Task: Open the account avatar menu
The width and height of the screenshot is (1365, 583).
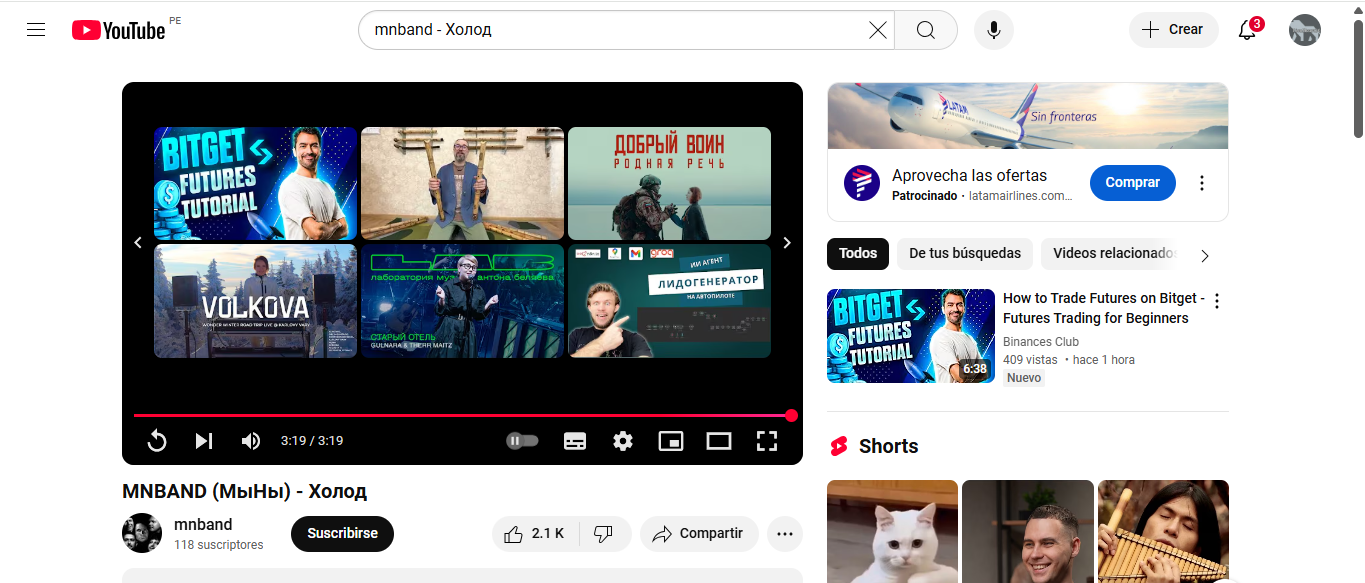Action: [1305, 30]
